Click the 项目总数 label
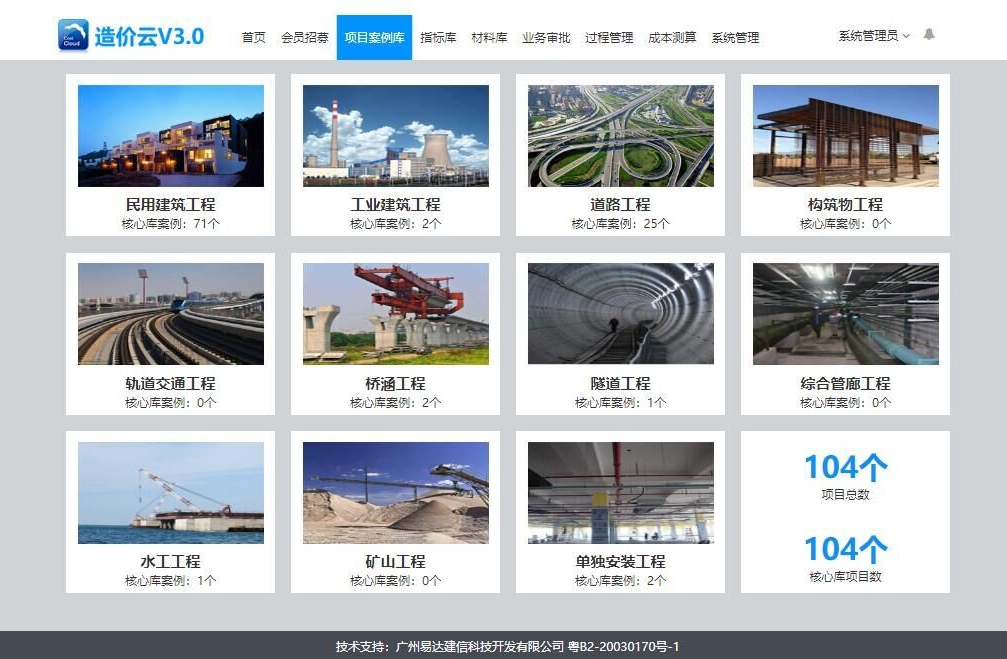1007x659 pixels. click(845, 495)
